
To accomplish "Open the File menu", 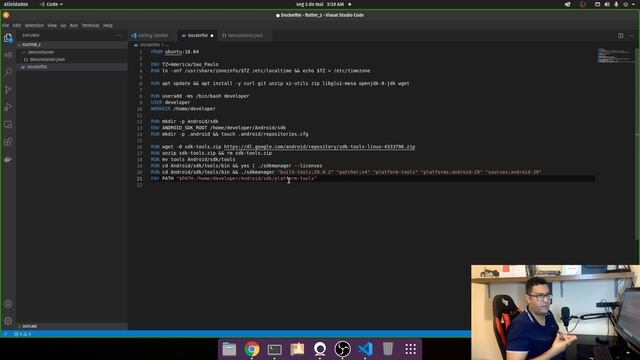I will click(5, 25).
